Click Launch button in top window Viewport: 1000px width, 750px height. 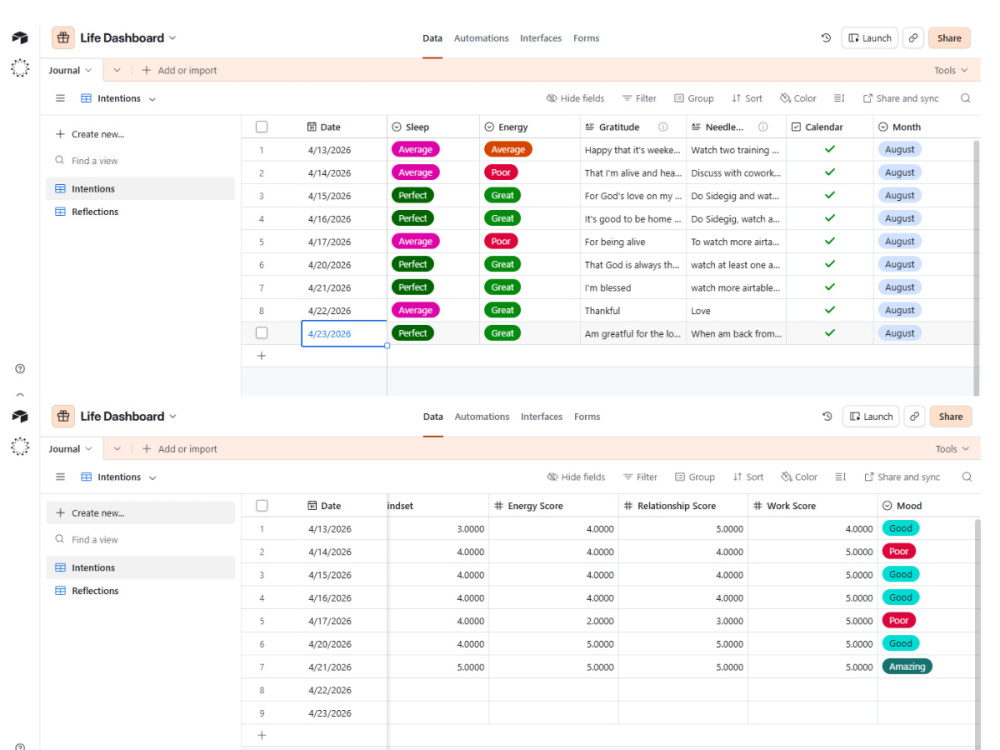(x=870, y=38)
